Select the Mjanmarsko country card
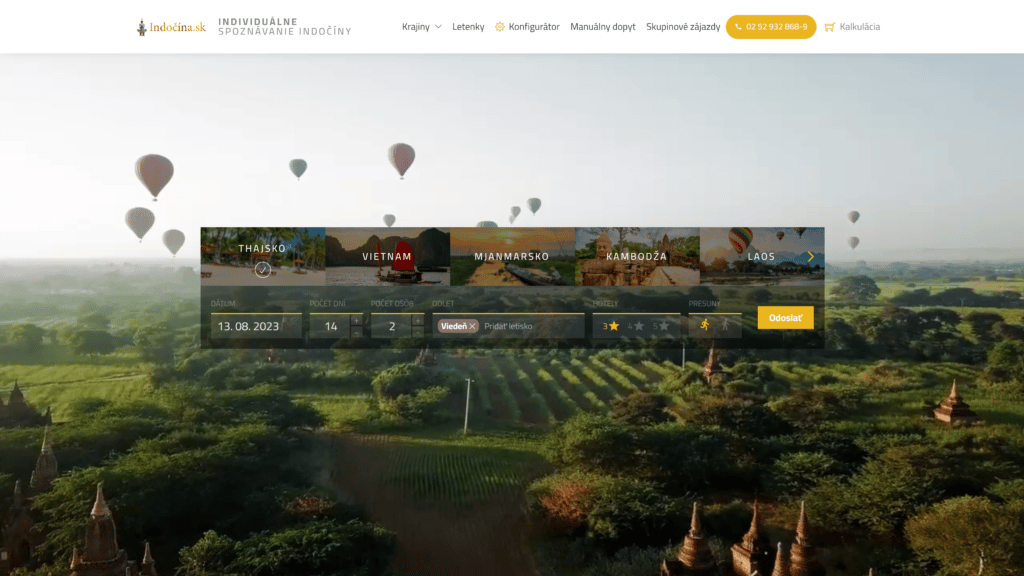The width and height of the screenshot is (1024, 576). click(512, 256)
